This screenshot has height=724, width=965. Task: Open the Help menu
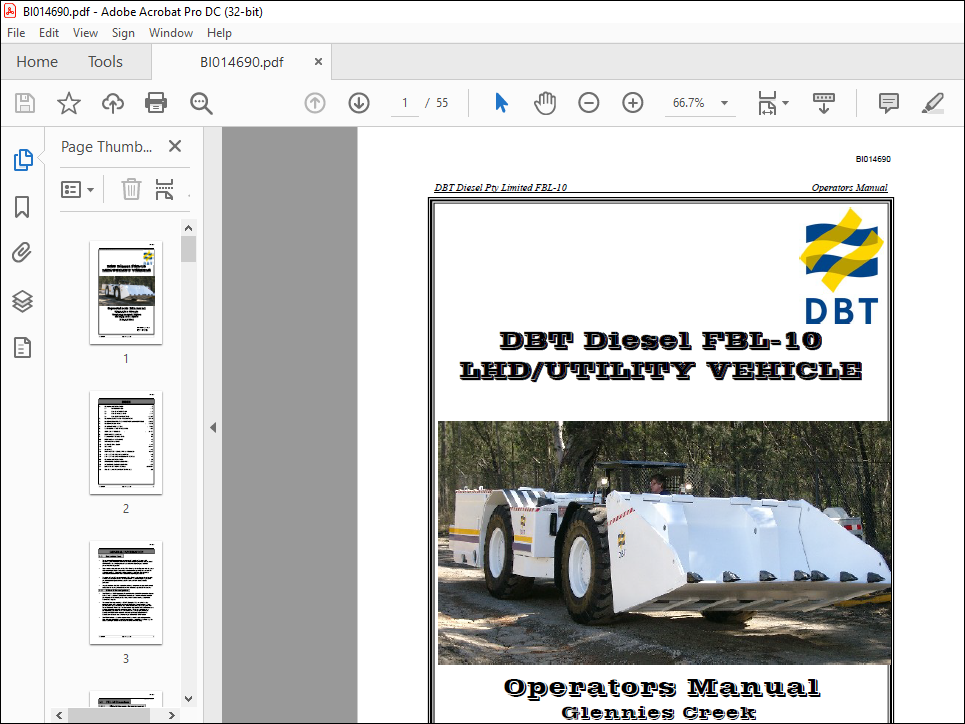[x=219, y=33]
